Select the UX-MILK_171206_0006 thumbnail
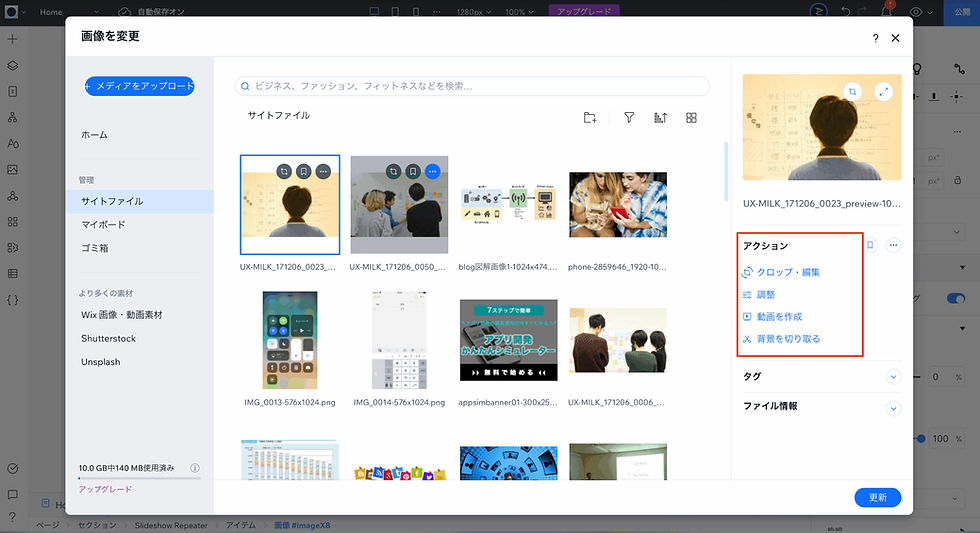 (618, 341)
